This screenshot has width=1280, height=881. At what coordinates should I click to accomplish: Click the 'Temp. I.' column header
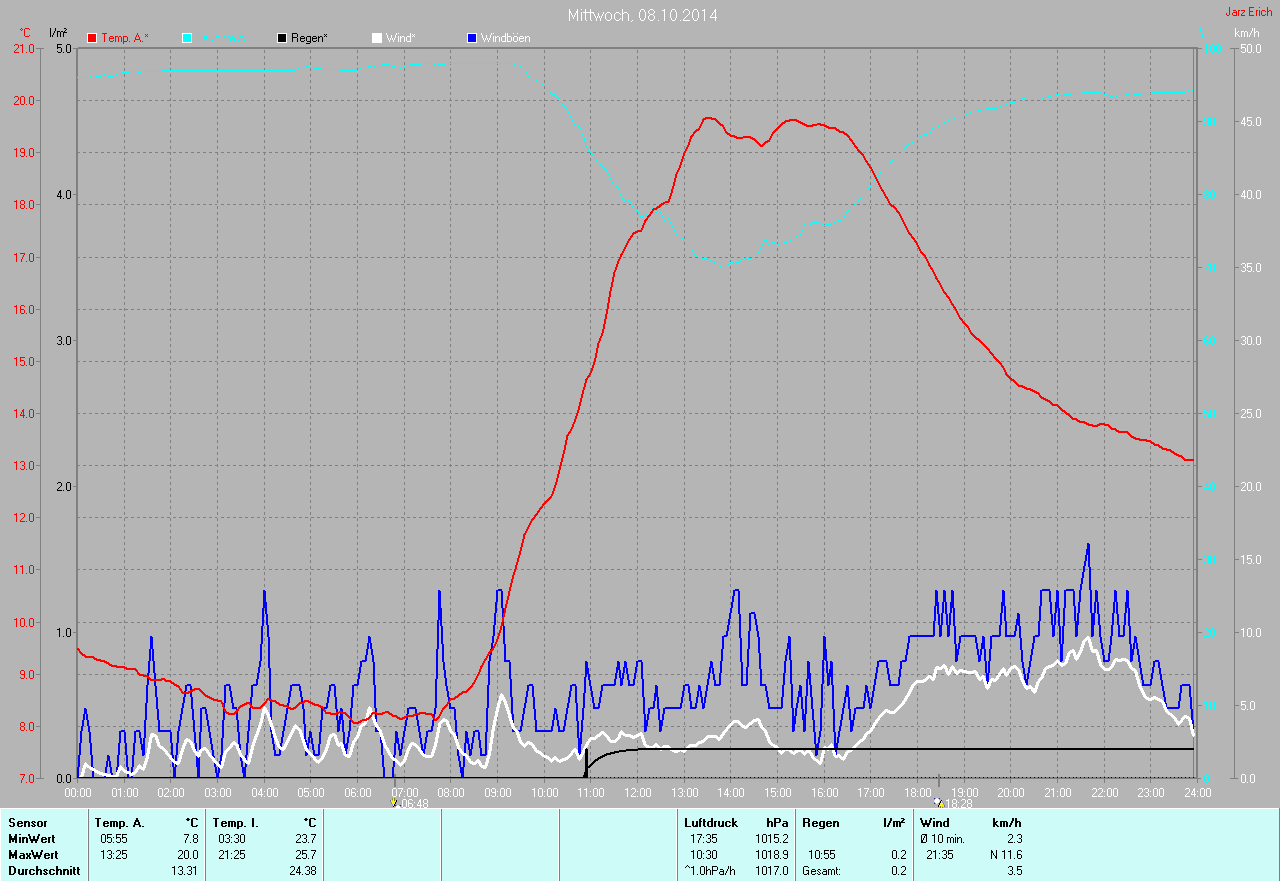[236, 823]
